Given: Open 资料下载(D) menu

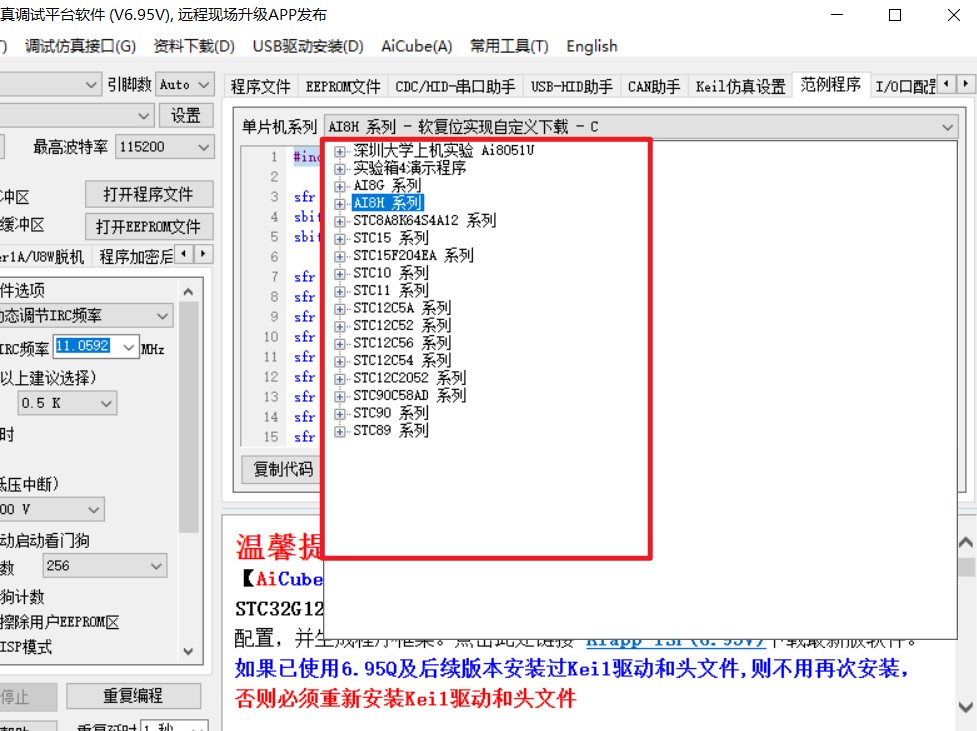Looking at the screenshot, I should tap(194, 46).
